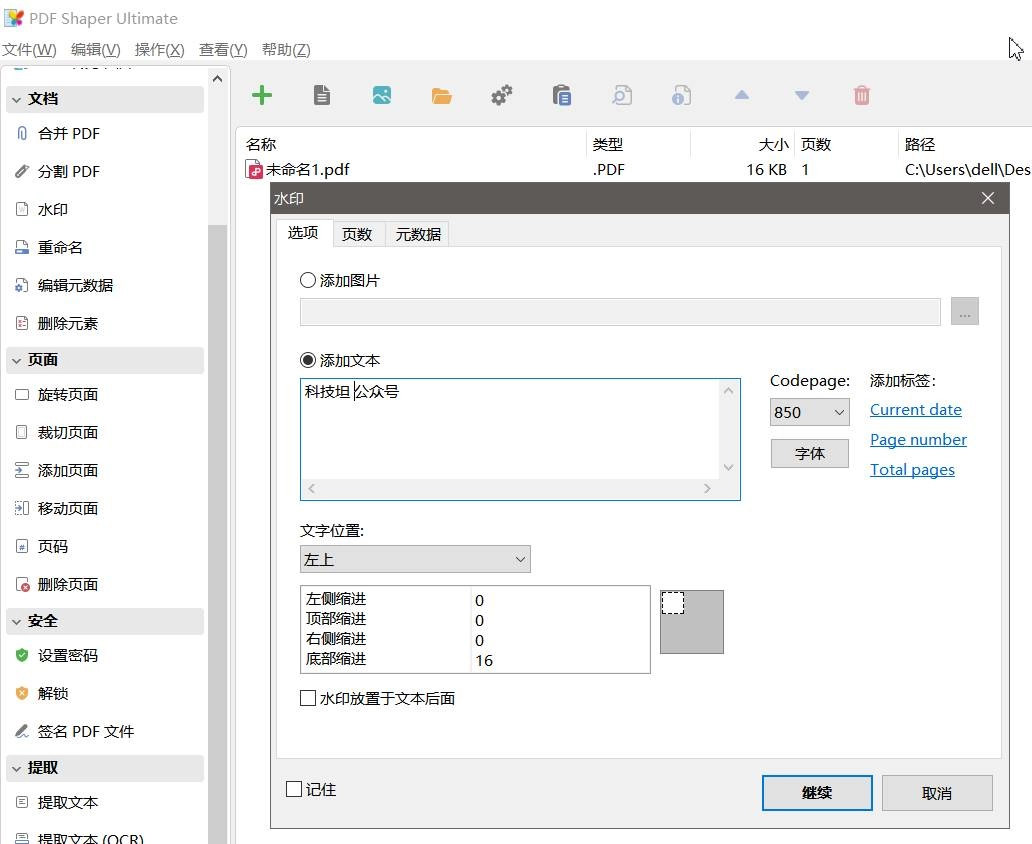1032x844 pixels.
Task: Open the 设置密码 security tool
Action: point(68,656)
